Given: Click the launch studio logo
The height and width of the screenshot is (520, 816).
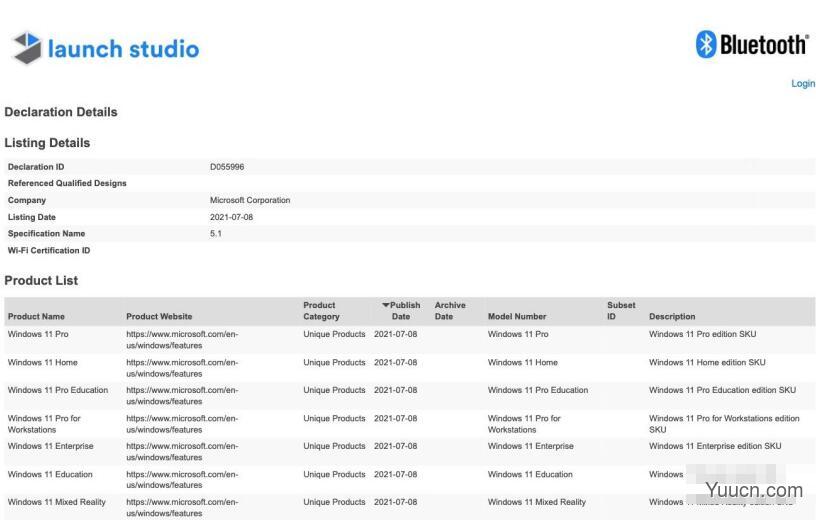Looking at the screenshot, I should [105, 48].
